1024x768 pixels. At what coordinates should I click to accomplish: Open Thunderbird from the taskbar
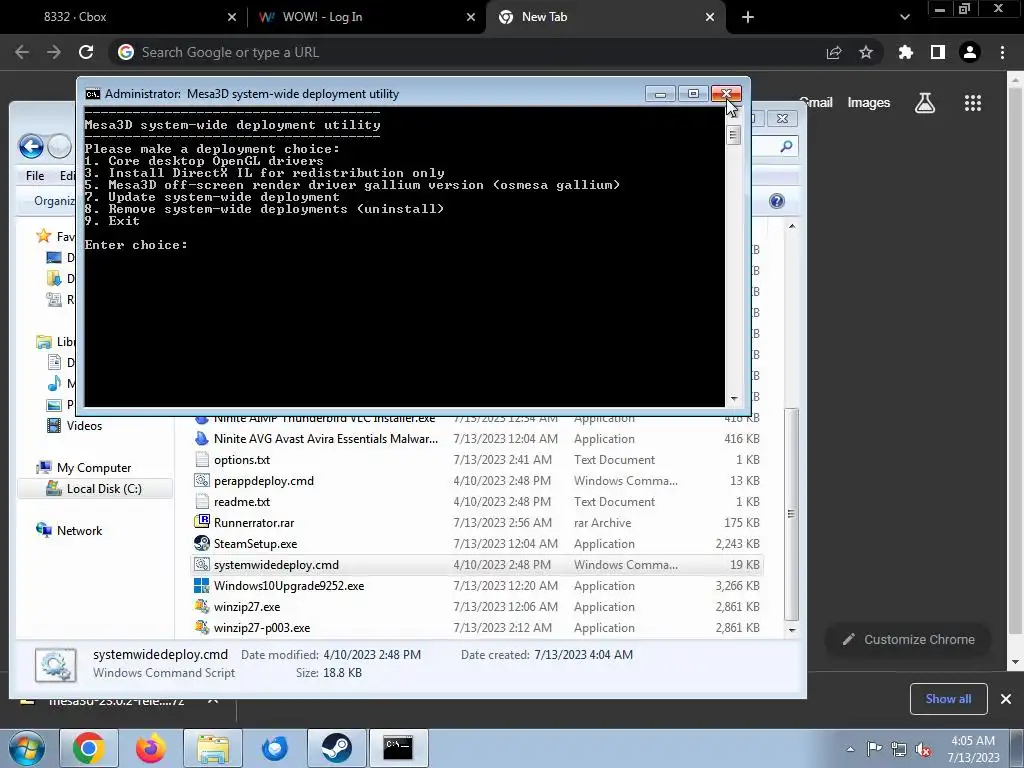[274, 748]
